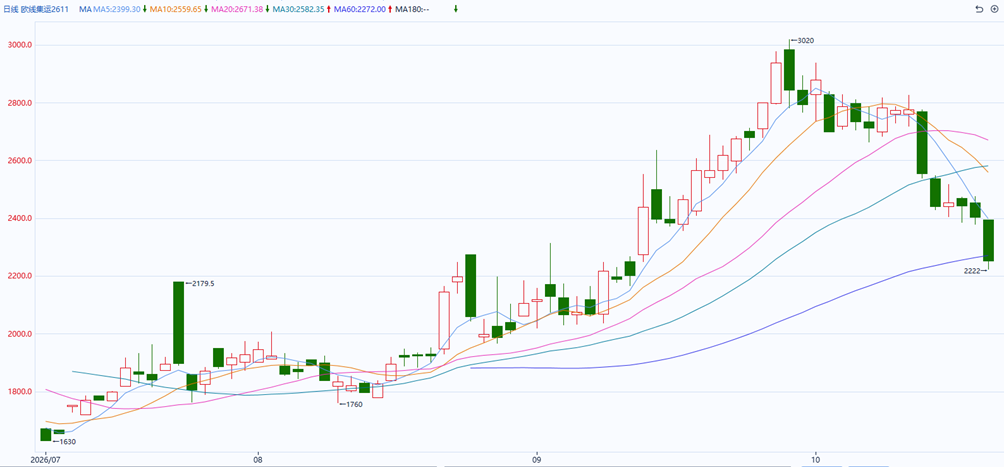Click the MA indicator label
This screenshot has height=467, width=1004.
85,9
